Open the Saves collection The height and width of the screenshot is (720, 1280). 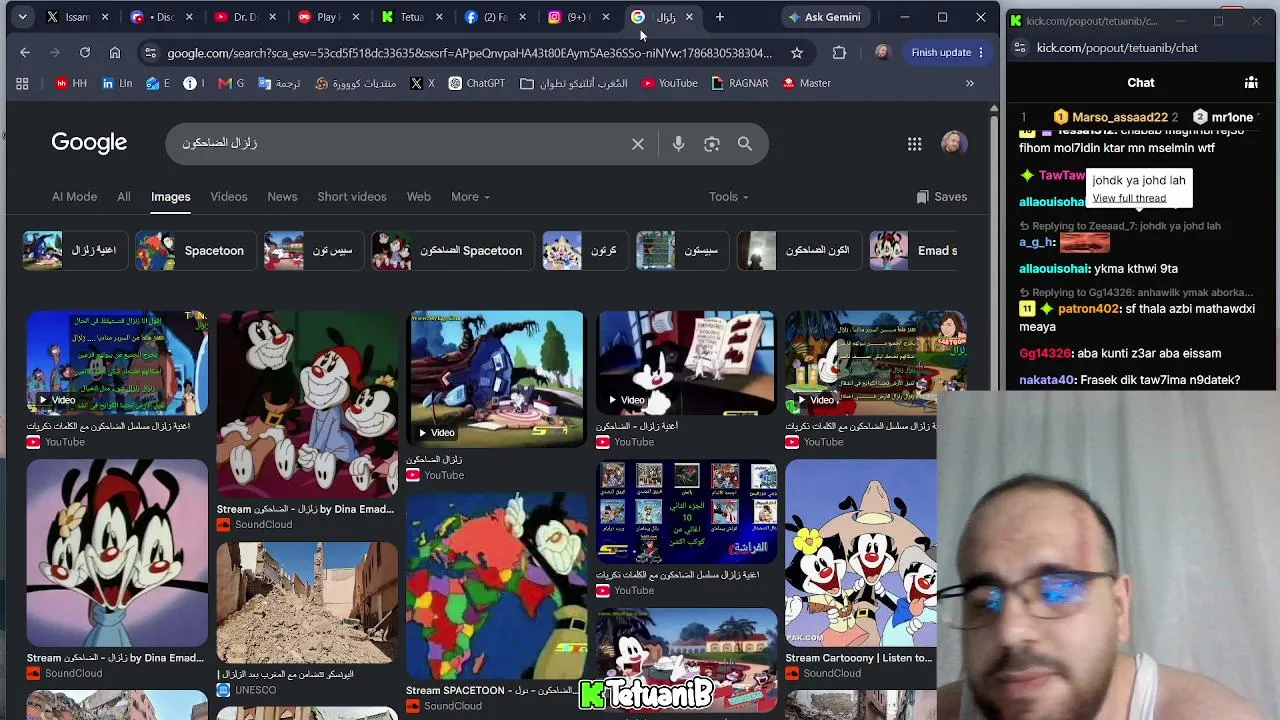942,197
